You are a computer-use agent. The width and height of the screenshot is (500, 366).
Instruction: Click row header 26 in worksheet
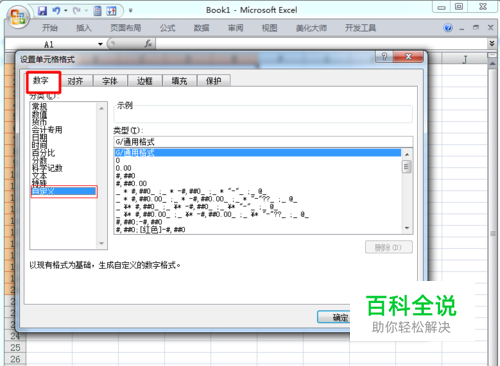[x=15, y=359]
